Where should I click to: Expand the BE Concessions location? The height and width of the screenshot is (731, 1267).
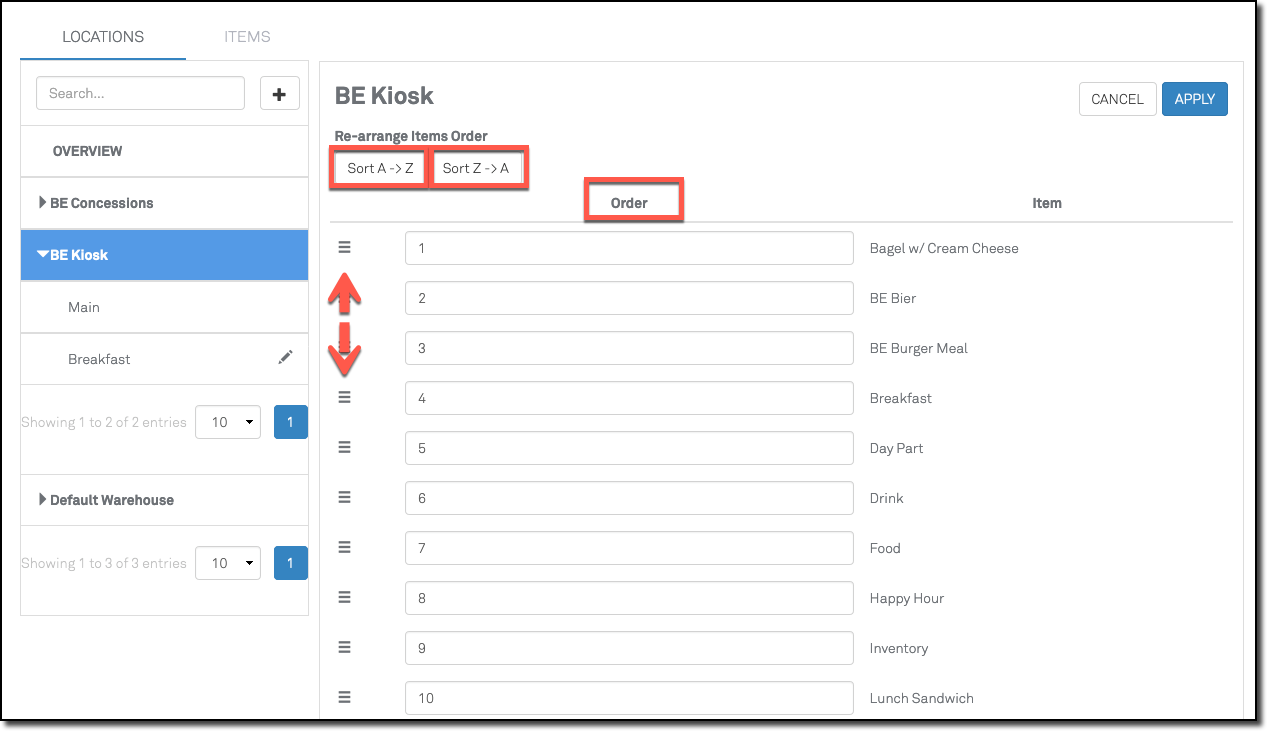[x=43, y=203]
